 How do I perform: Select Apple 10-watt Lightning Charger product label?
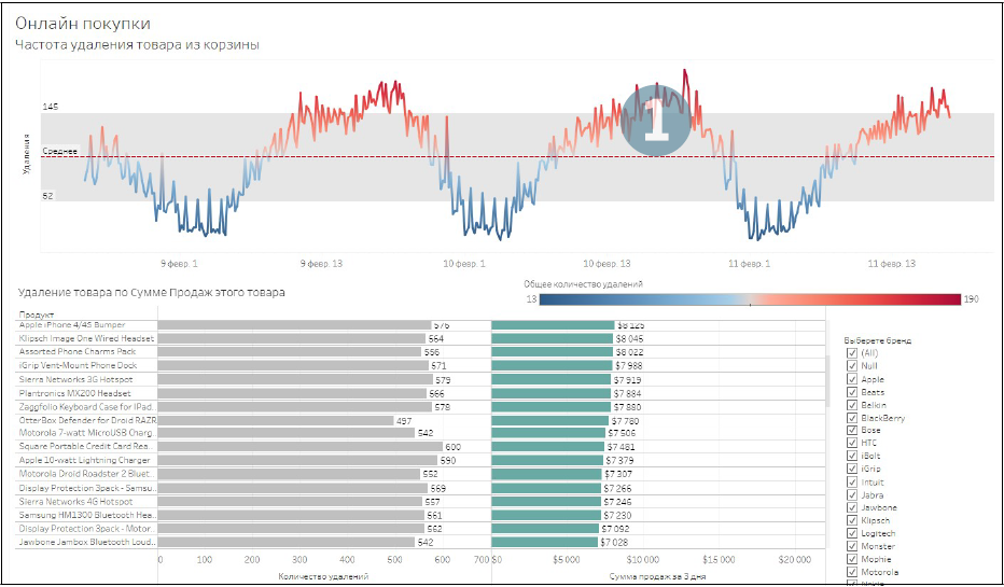(86, 461)
